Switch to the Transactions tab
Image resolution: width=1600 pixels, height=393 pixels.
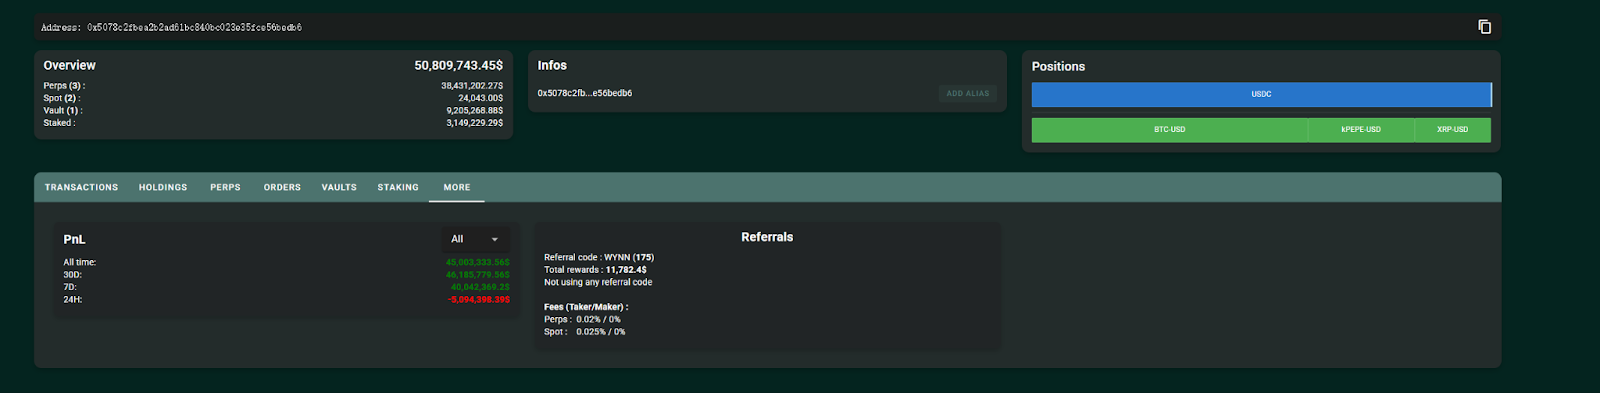click(81, 187)
